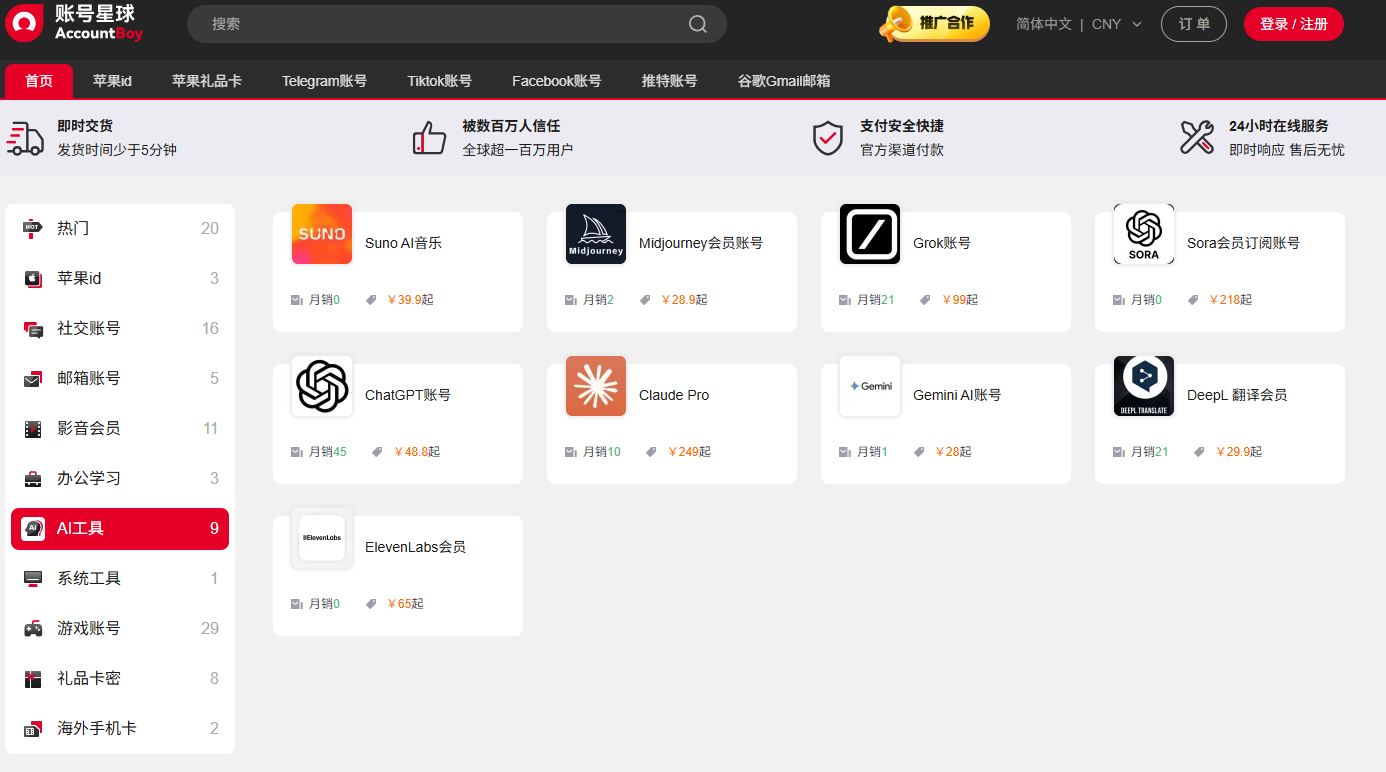Click the 系统工具 monitor icon
The width and height of the screenshot is (1386, 772).
33,578
